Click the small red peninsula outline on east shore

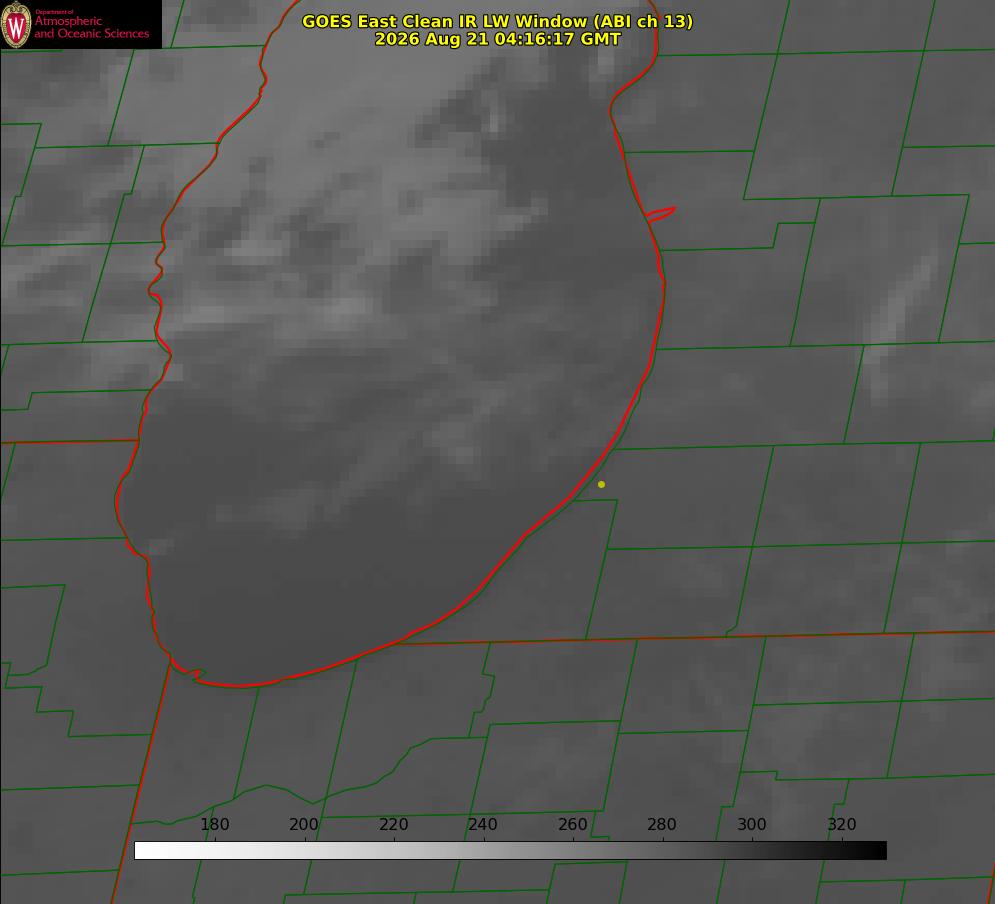[660, 214]
